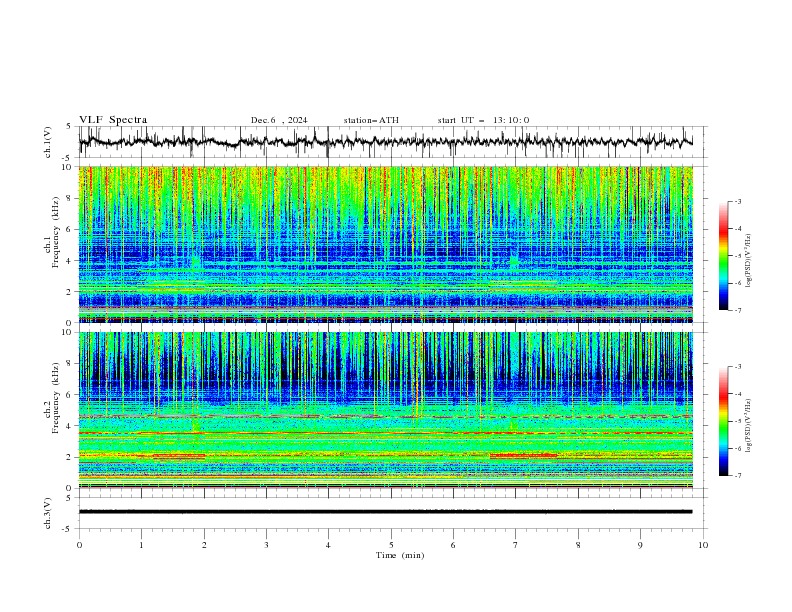The image size is (792, 612).
Task: Click the "-5" tick on ch.1 colorbar
Action: click(738, 256)
